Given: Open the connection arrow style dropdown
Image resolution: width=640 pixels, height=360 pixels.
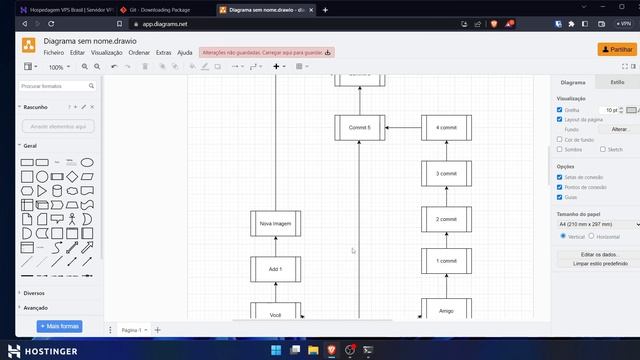Looking at the screenshot, I should (x=238, y=67).
